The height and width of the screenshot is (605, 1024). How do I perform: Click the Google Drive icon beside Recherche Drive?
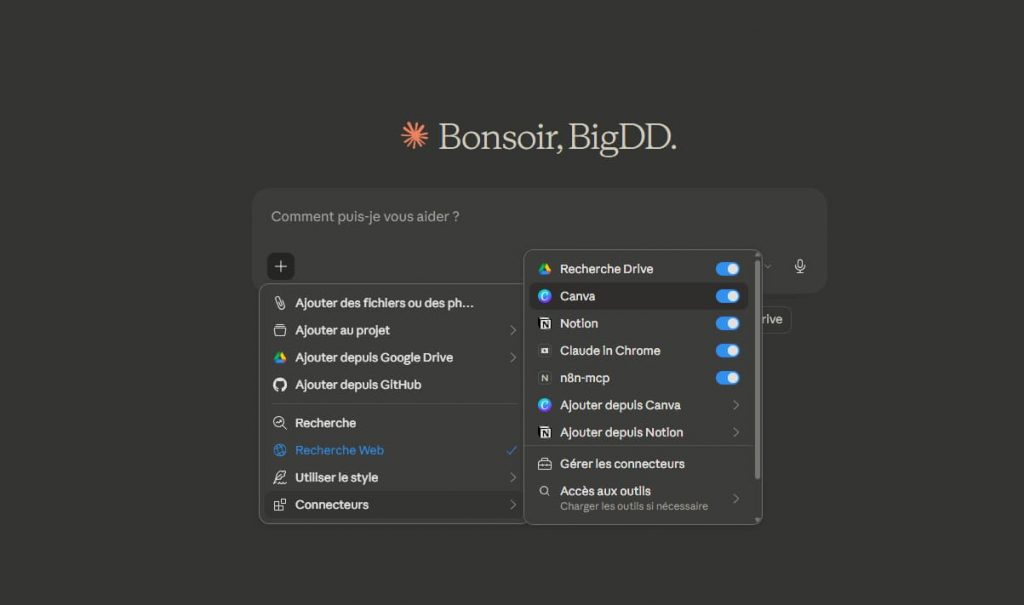545,269
